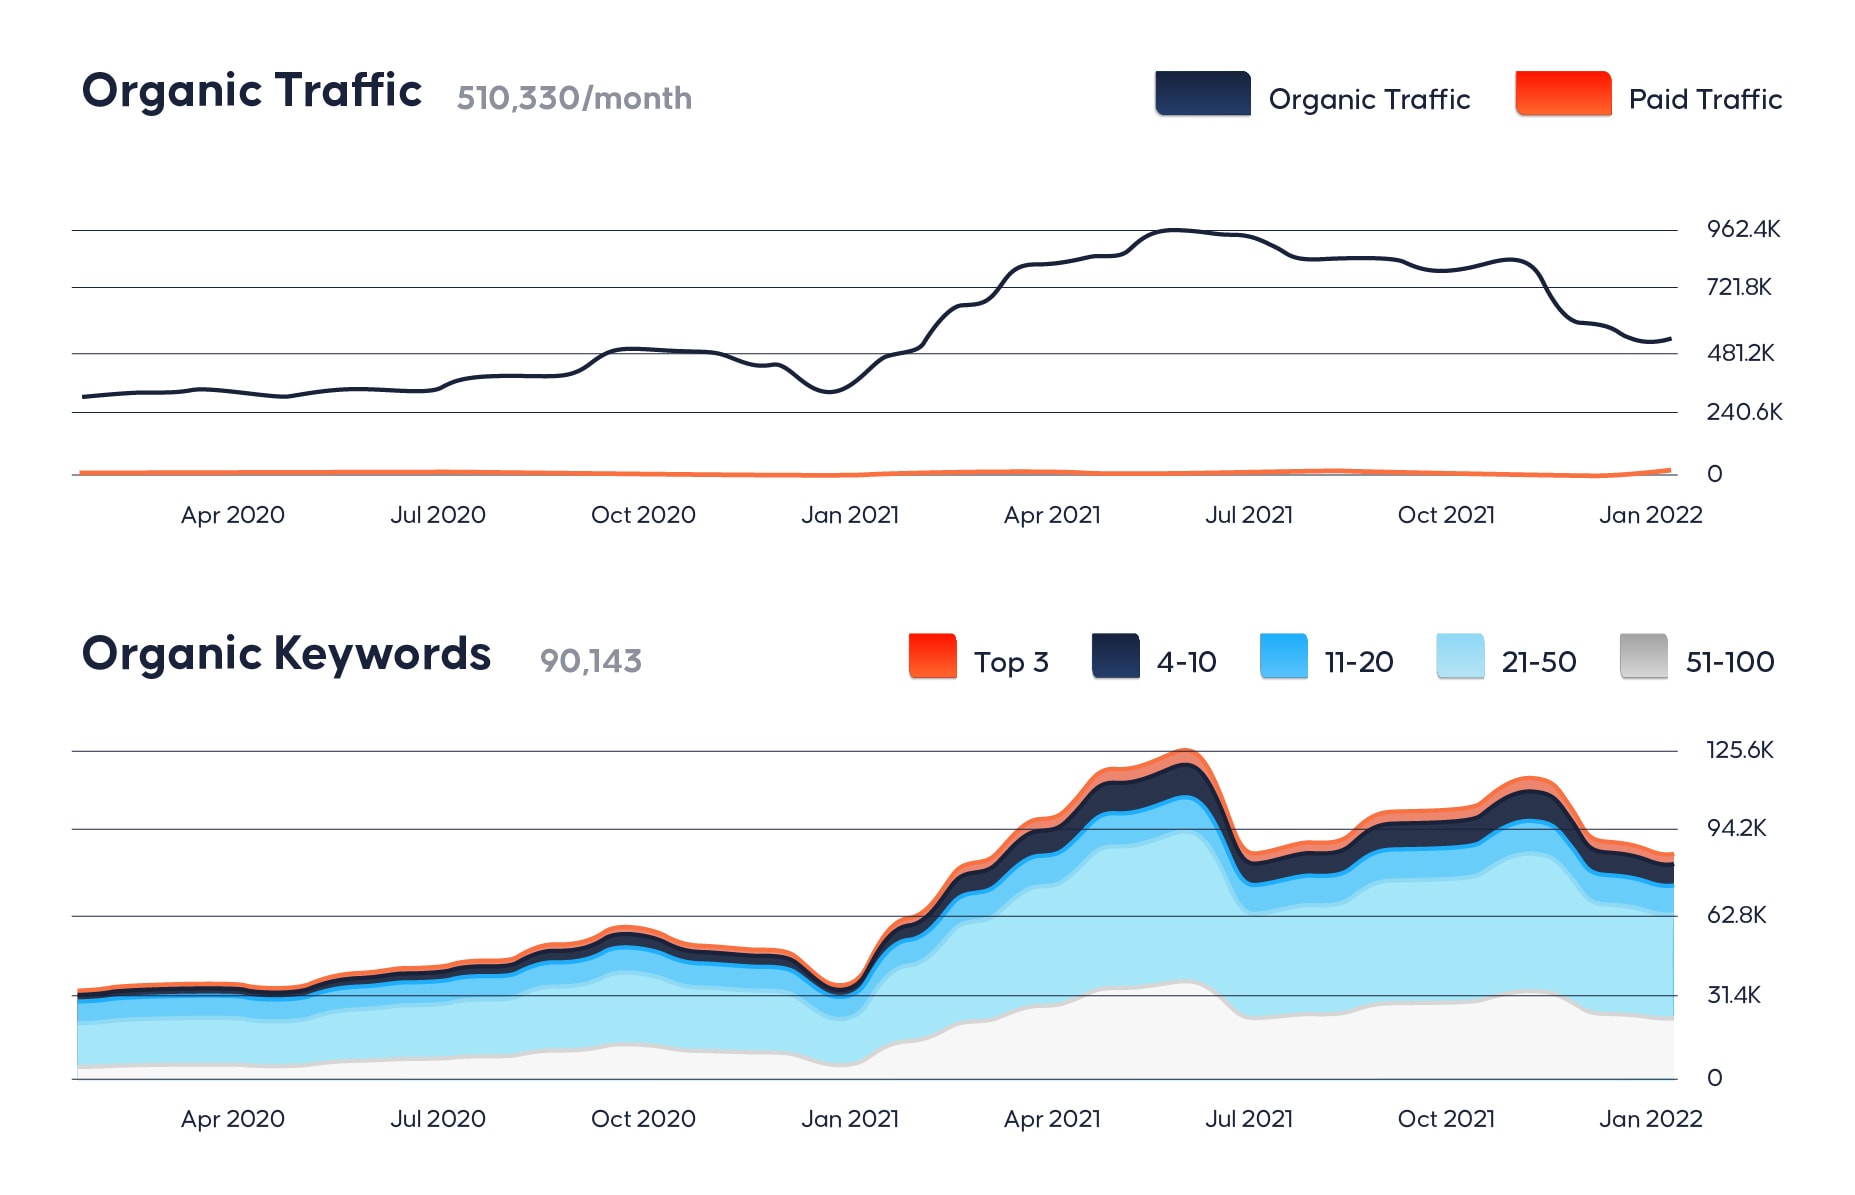
Task: Click the '94.2K' keywords axis label
Action: pyautogui.click(x=1736, y=828)
